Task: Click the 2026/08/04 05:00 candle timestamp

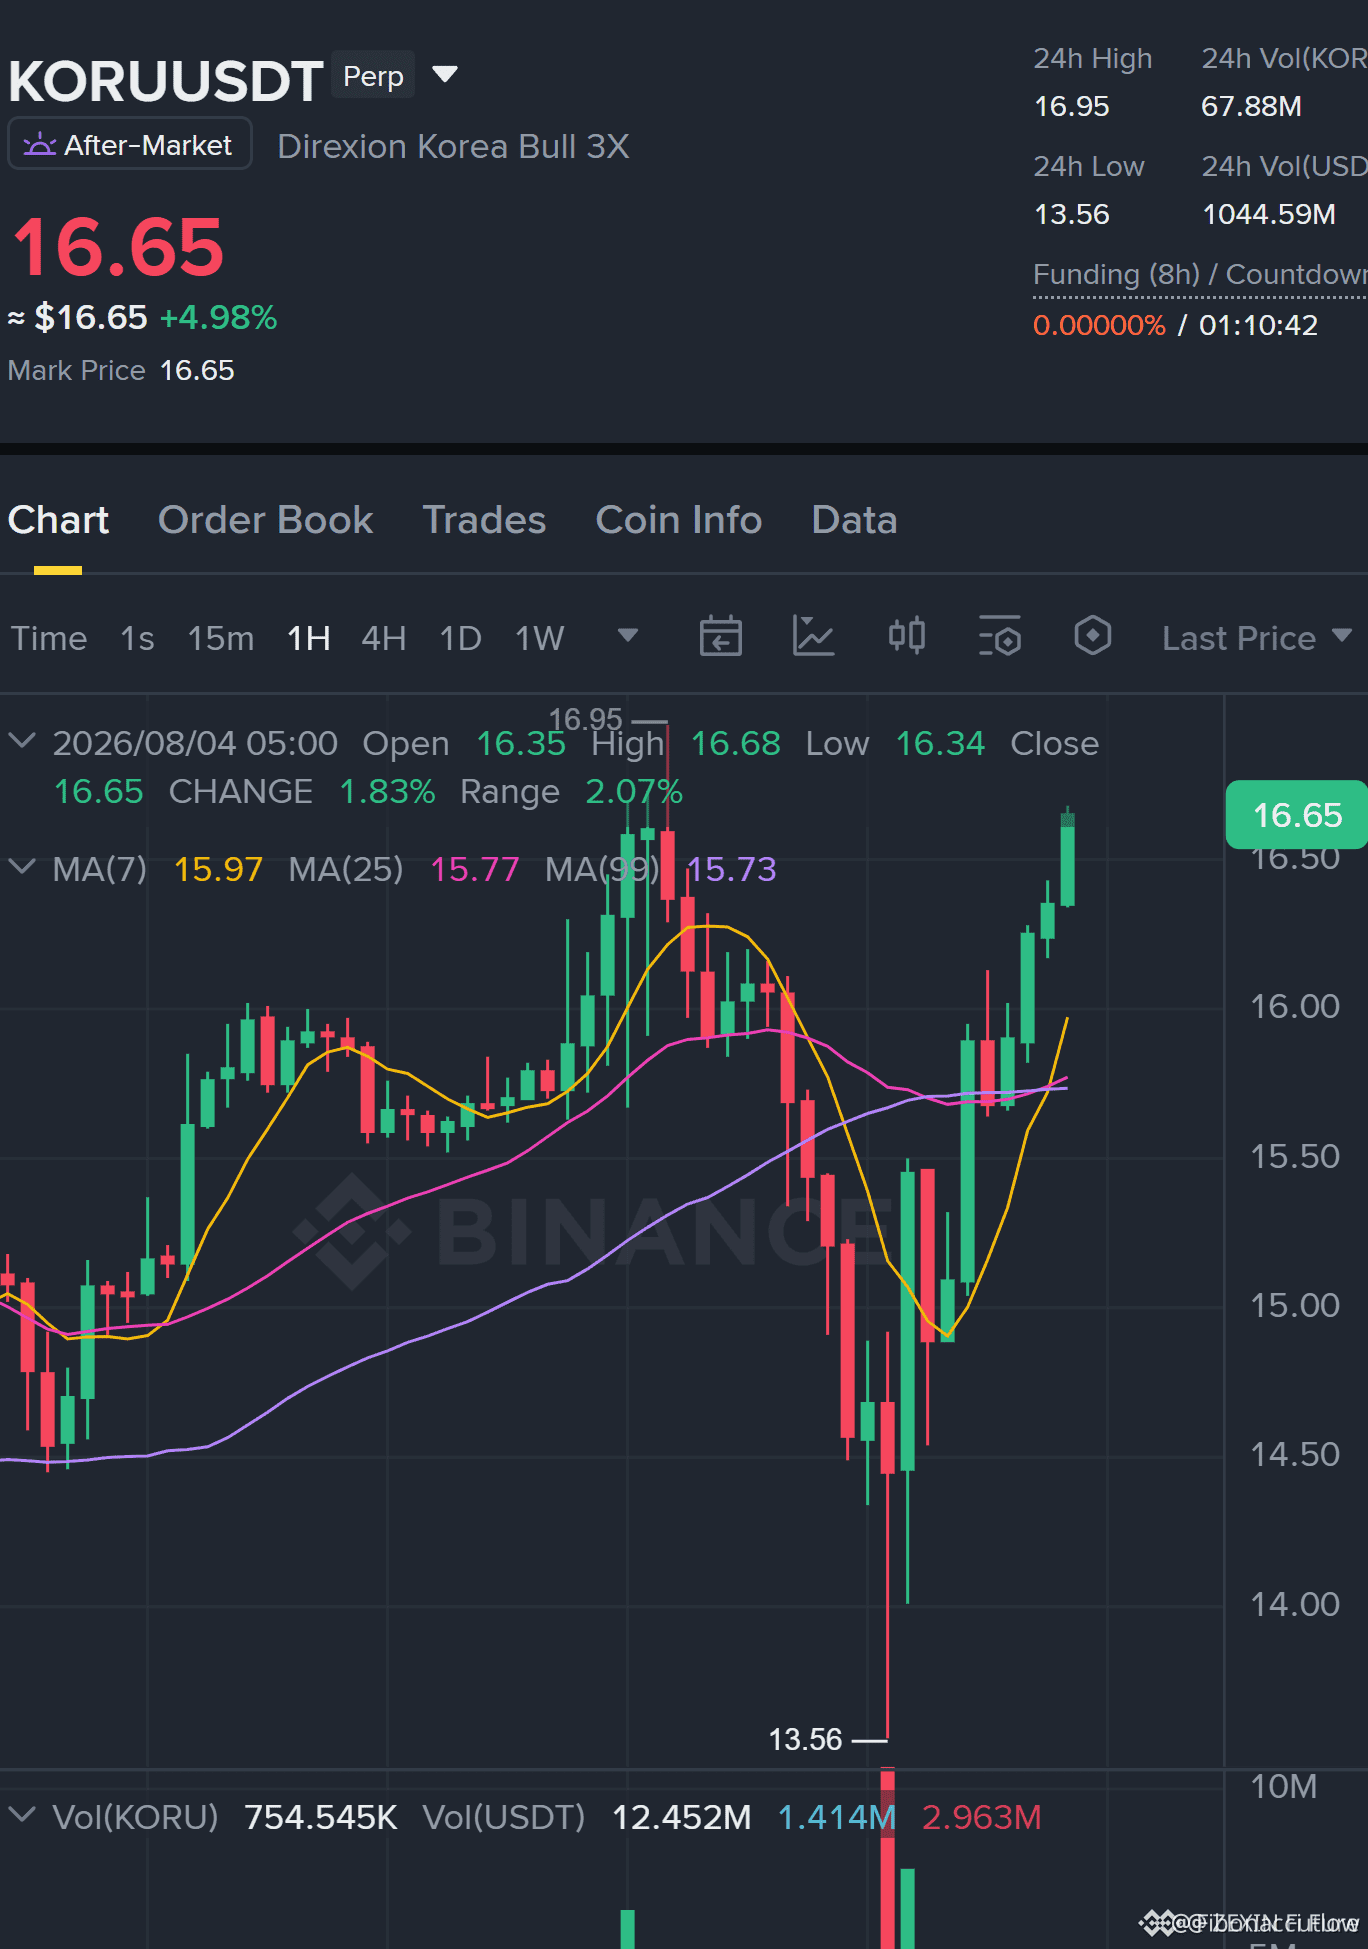Action: [x=195, y=743]
